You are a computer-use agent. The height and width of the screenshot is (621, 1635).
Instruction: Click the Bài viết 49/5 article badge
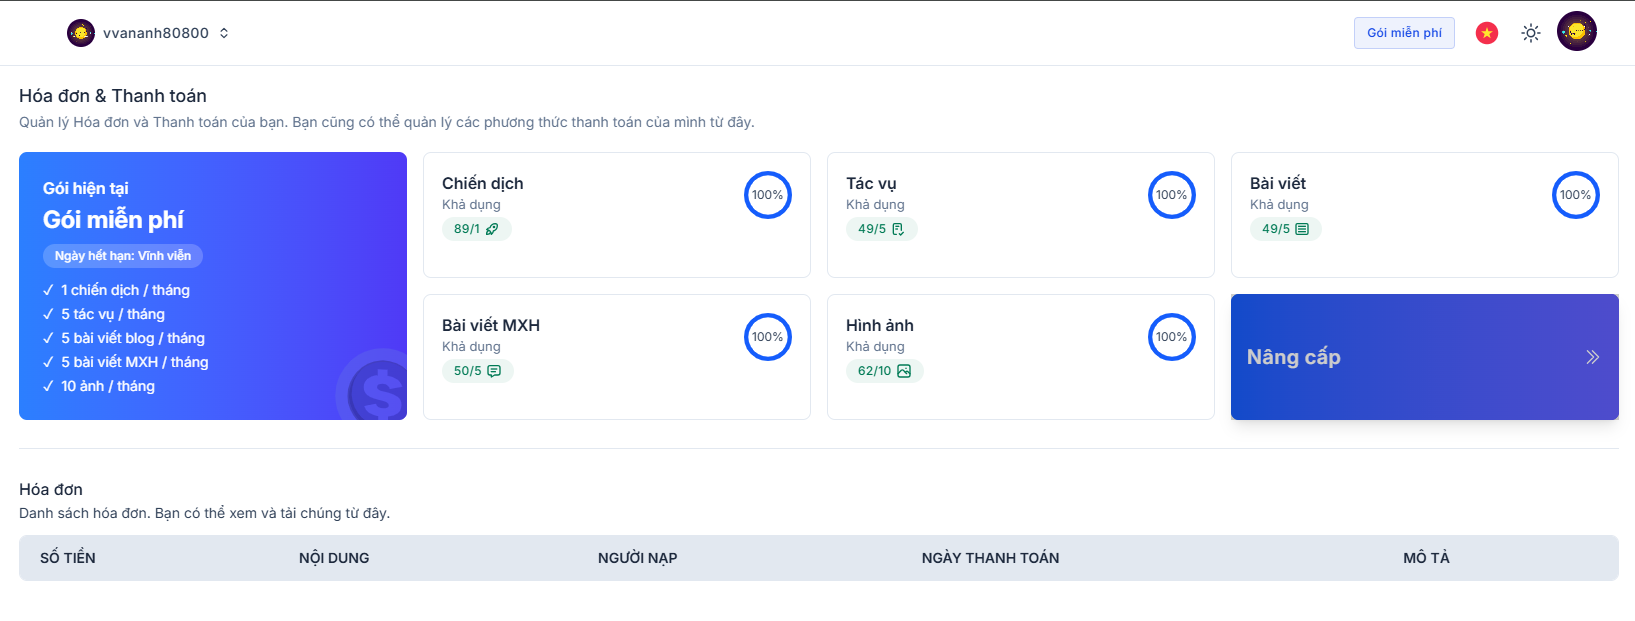[1285, 229]
